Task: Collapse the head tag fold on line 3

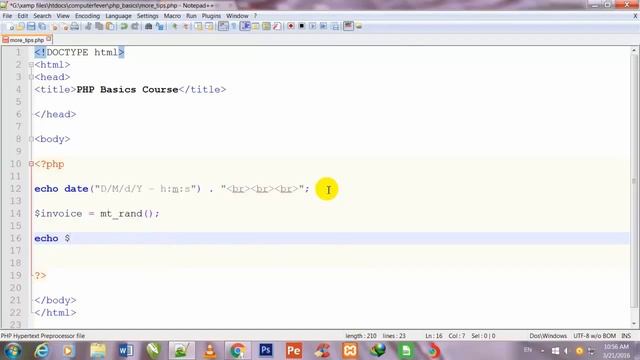Action: (31, 77)
